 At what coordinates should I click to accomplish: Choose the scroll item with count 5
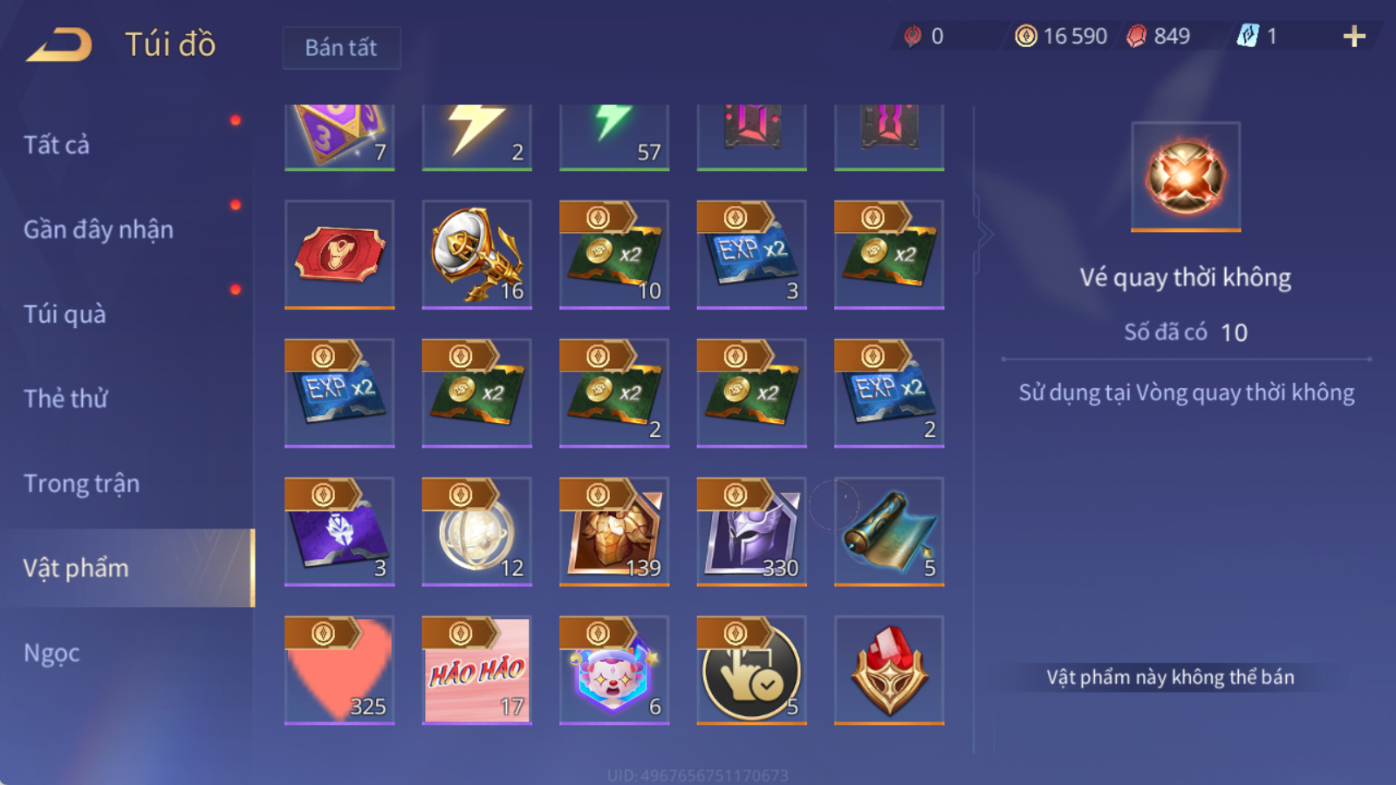tap(889, 531)
